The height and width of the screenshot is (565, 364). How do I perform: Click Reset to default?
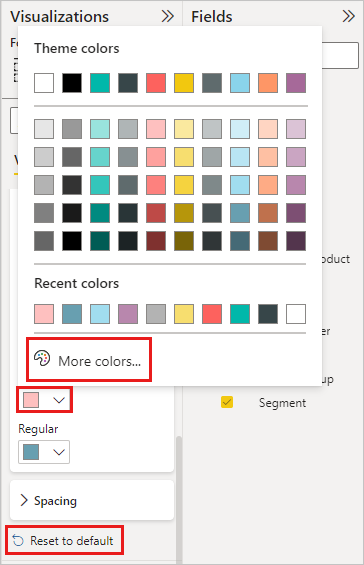coord(65,540)
